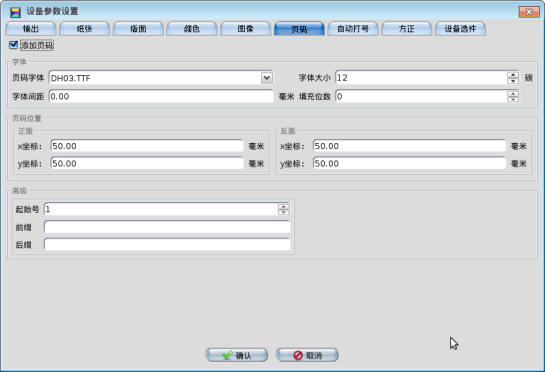Click the green checkmark on 确认 button
This screenshot has width=545, height=372.
227,355
